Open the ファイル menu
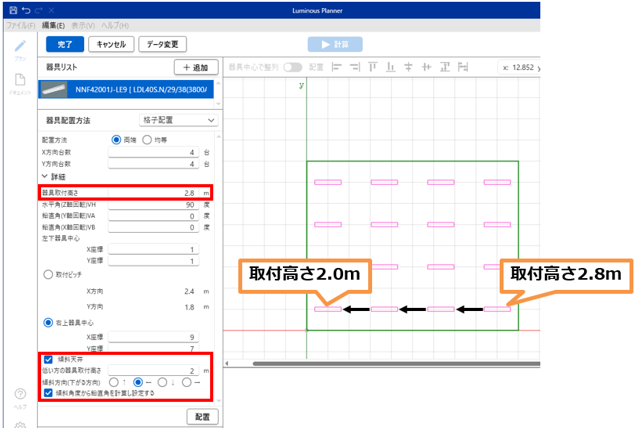This screenshot has width=637, height=428. (x=19, y=24)
